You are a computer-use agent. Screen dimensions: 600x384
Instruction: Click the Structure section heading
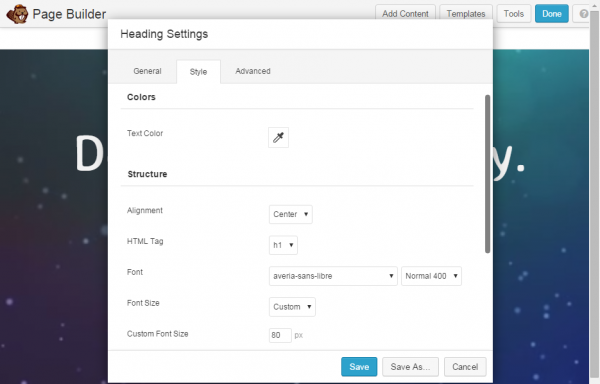147,174
